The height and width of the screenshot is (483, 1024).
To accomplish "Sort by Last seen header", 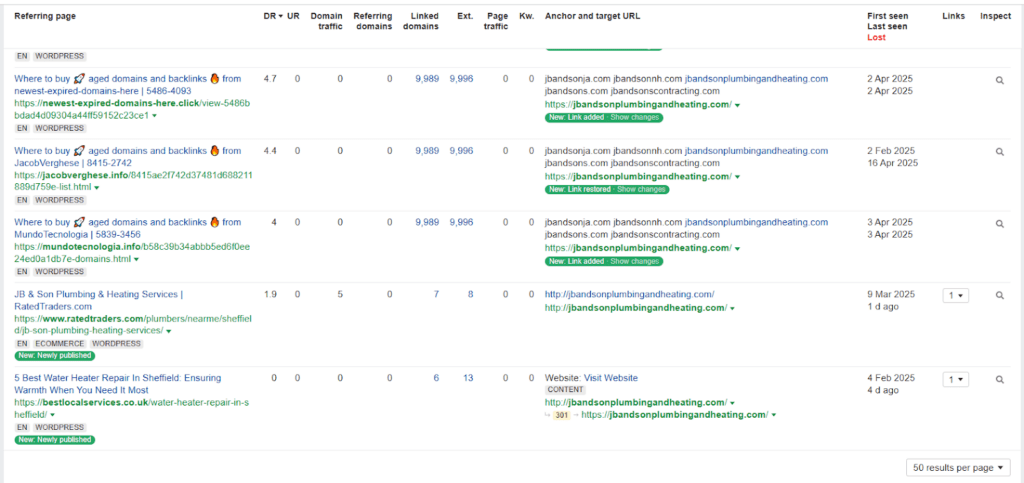I will pyautogui.click(x=887, y=27).
